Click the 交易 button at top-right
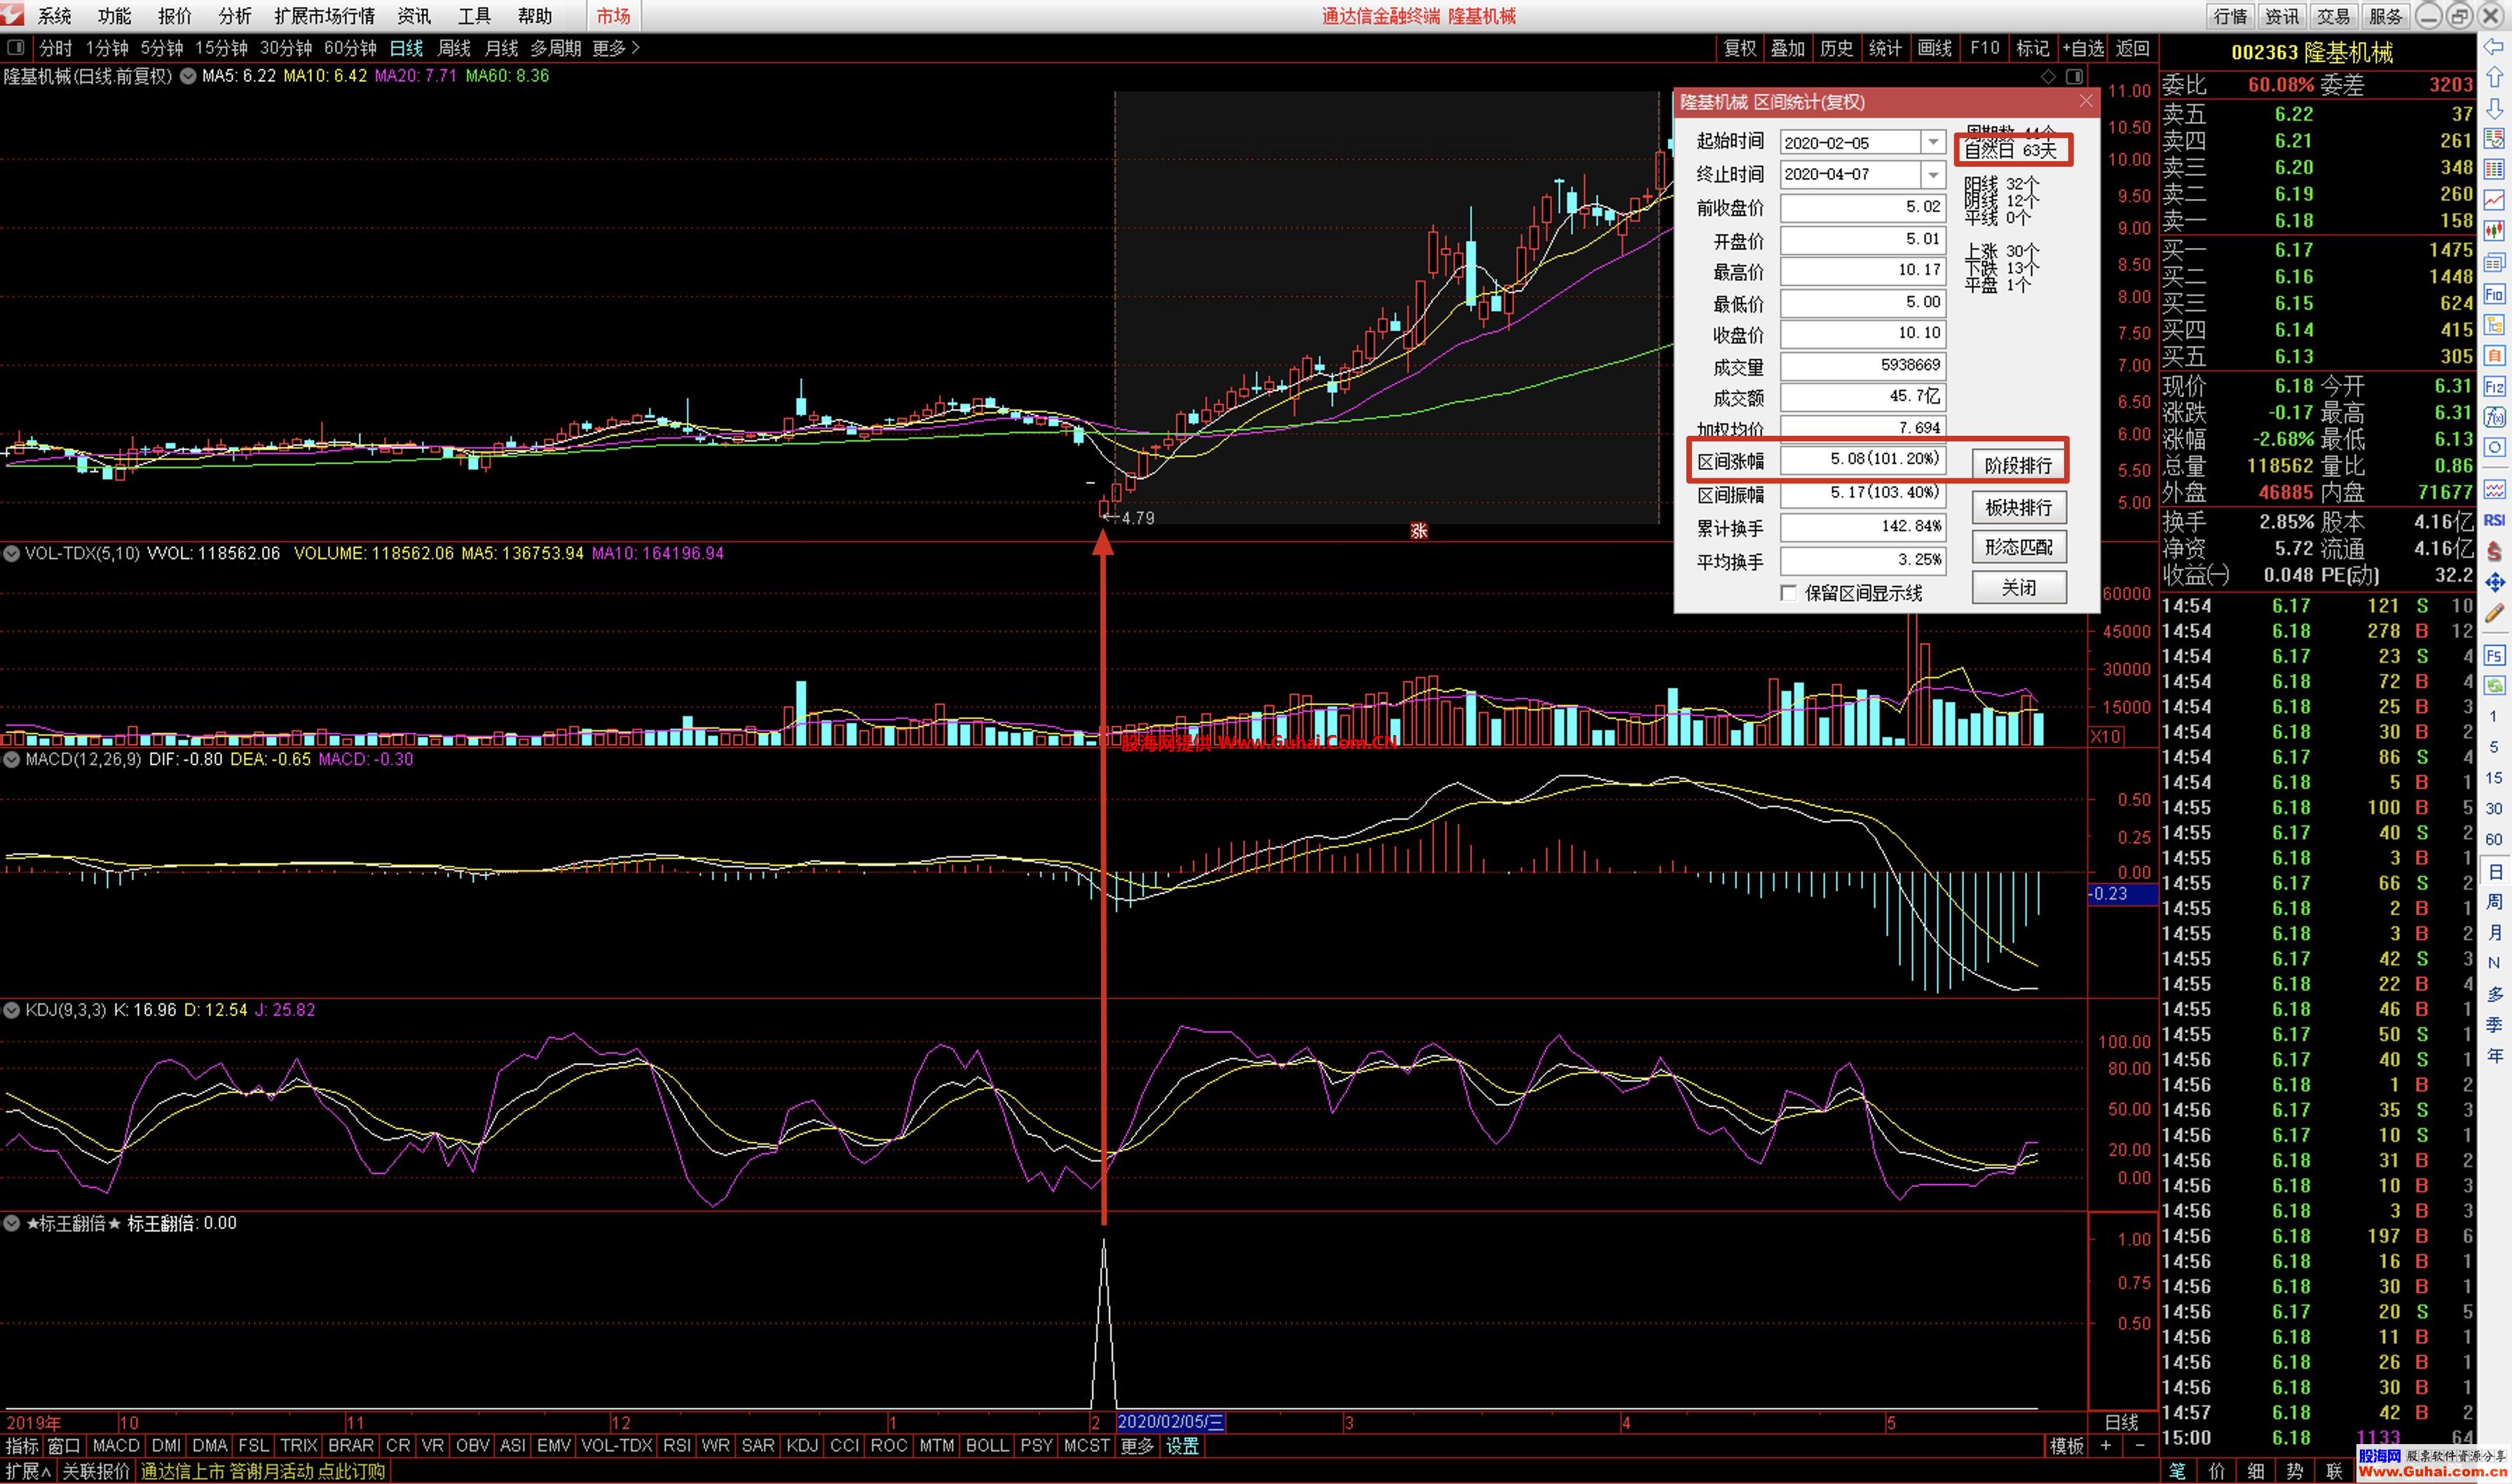 [x=2333, y=16]
